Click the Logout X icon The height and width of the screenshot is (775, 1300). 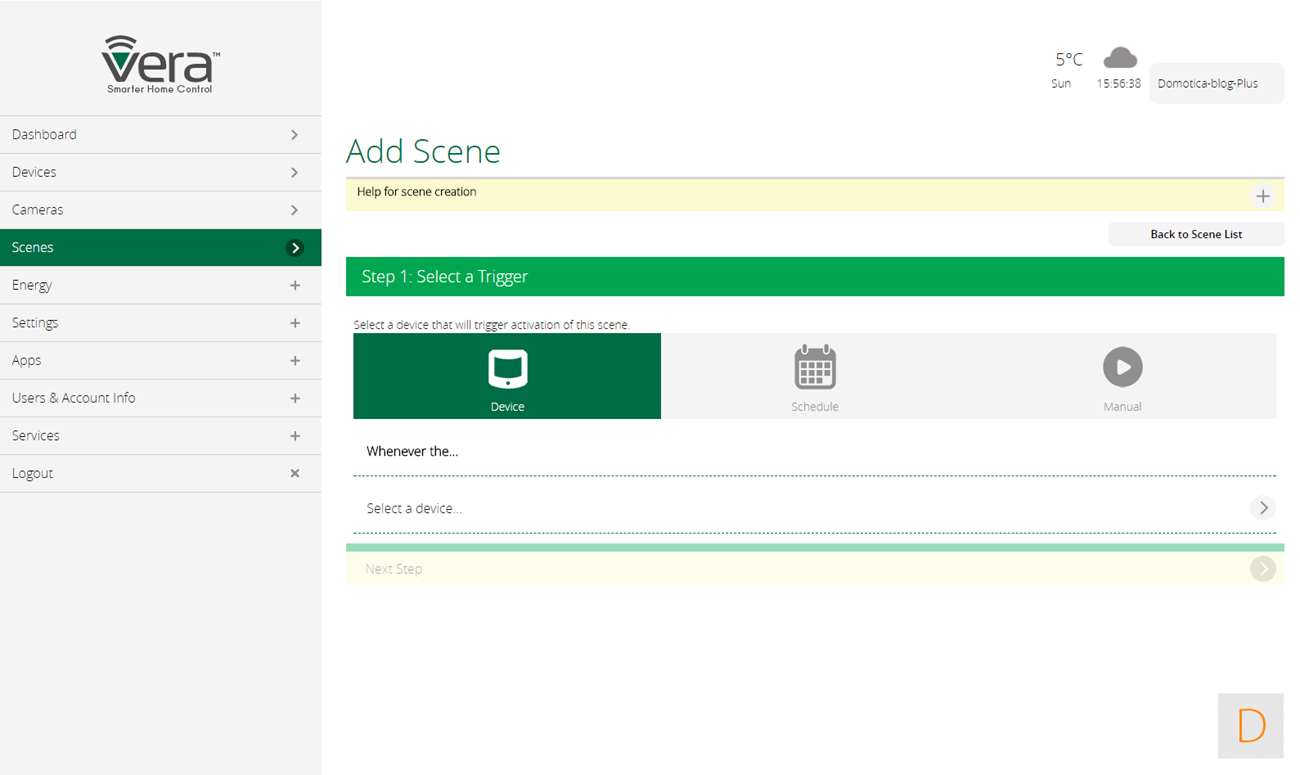click(294, 473)
